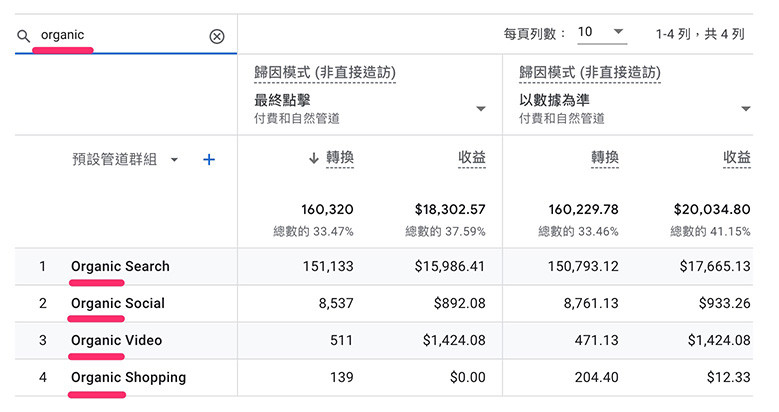This screenshot has width=779, height=412.
Task: Open the rows per page dropdown
Action: (x=601, y=32)
